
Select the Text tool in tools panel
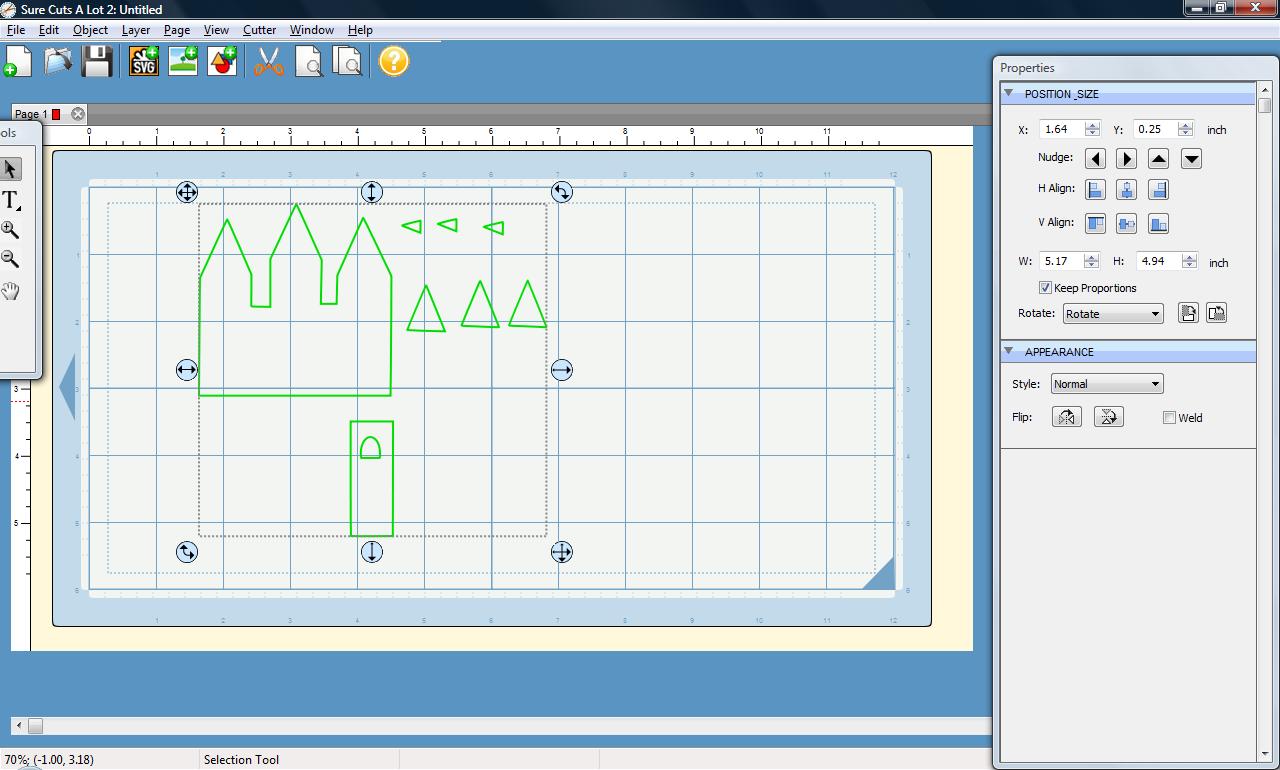pyautogui.click(x=11, y=200)
